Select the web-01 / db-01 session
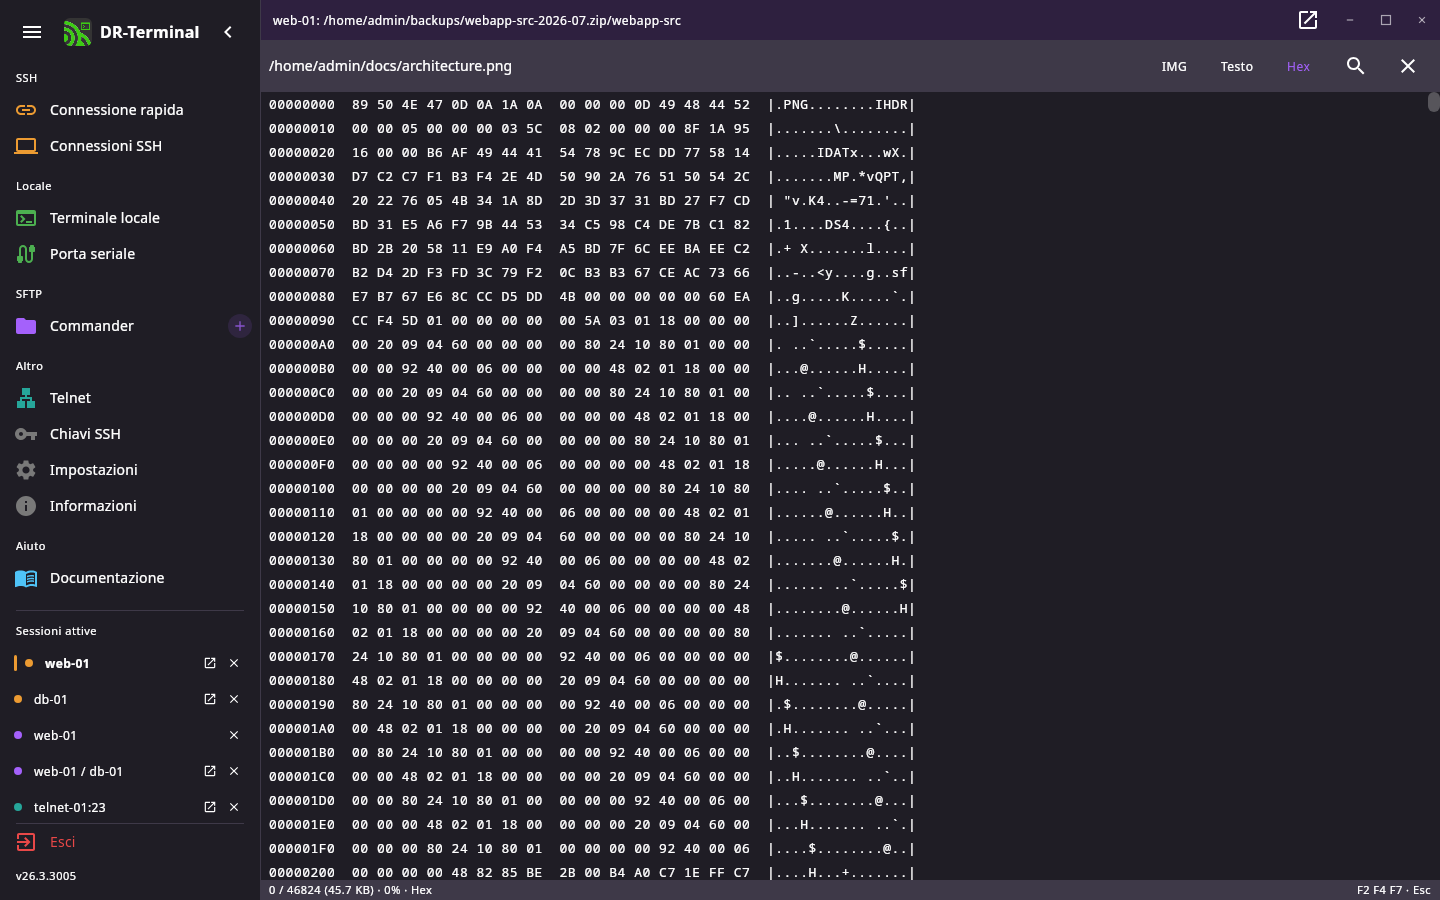Image resolution: width=1440 pixels, height=900 pixels. [x=78, y=771]
